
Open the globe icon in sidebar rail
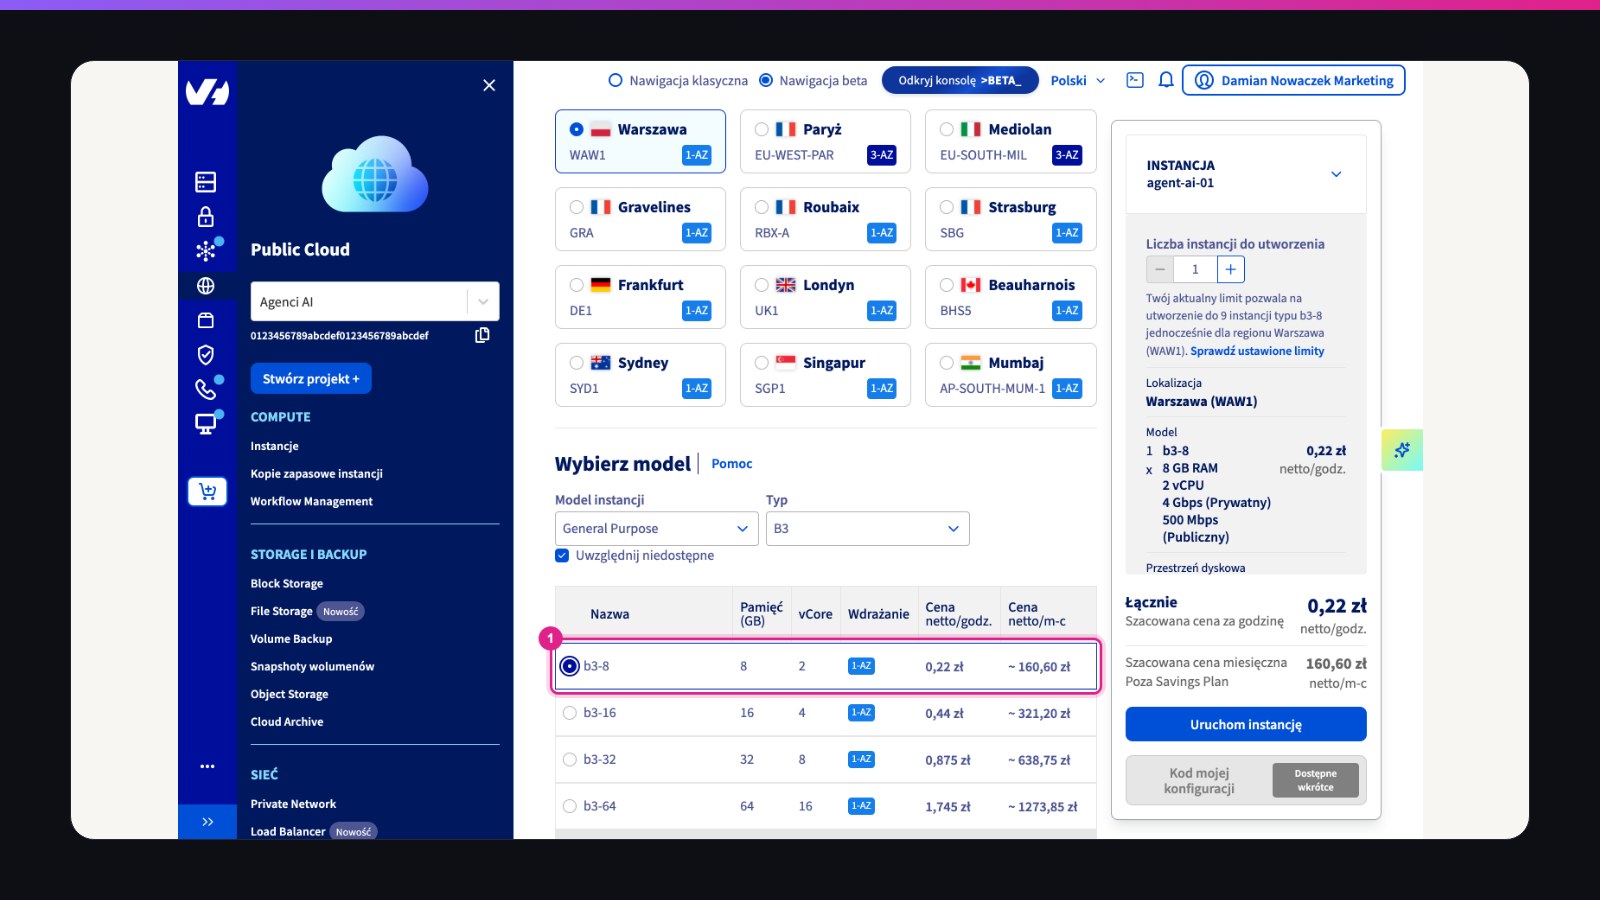(x=206, y=286)
